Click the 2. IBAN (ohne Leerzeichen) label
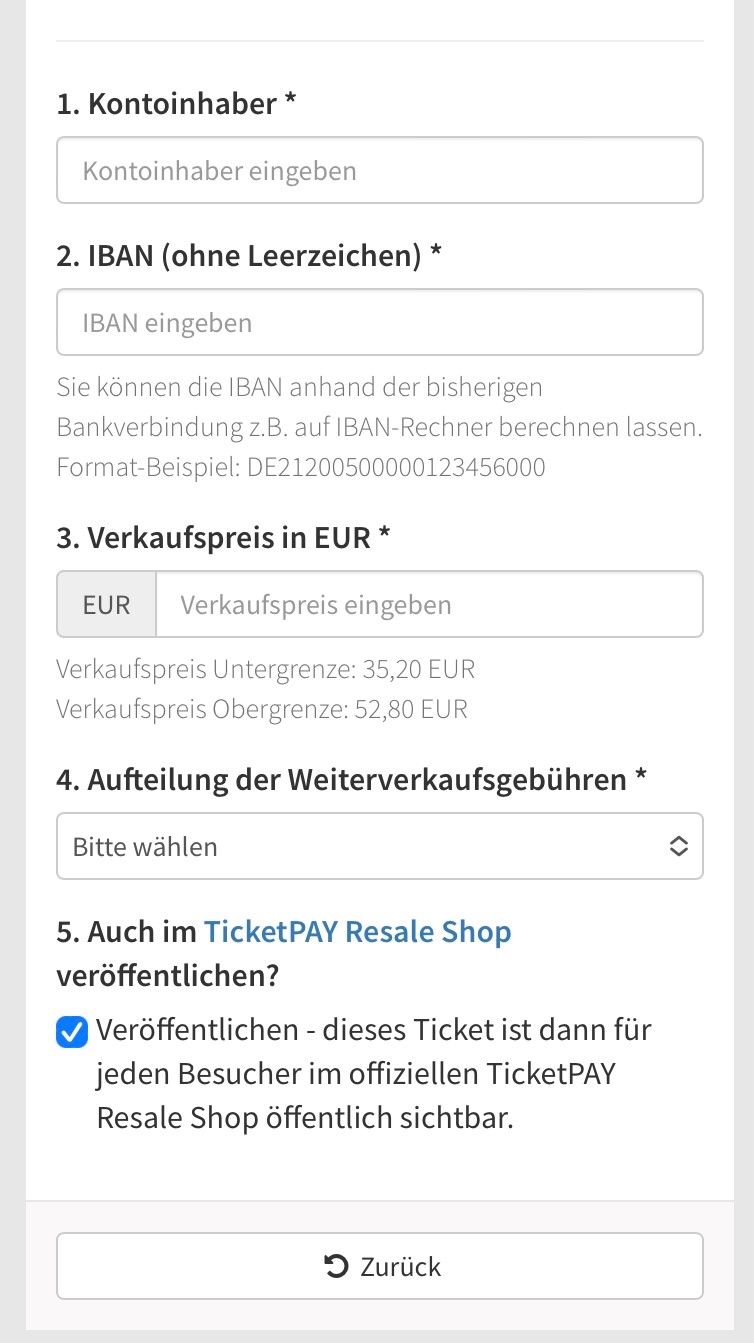754x1343 pixels. click(x=249, y=256)
